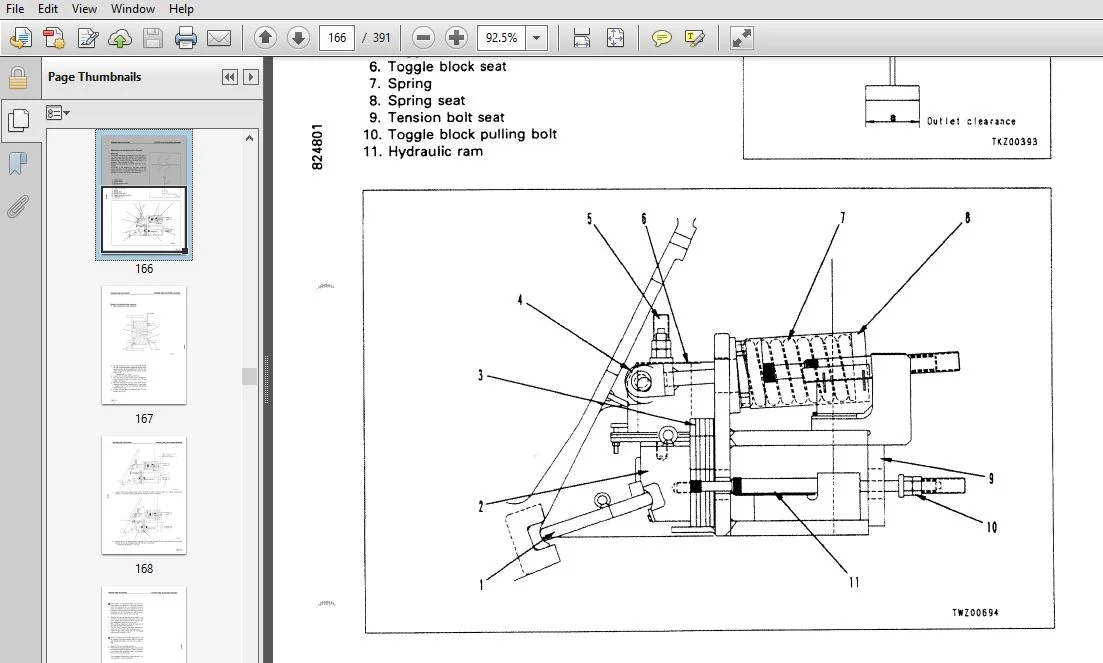Click the Fit Page icon
This screenshot has height=663, width=1103.
point(616,37)
